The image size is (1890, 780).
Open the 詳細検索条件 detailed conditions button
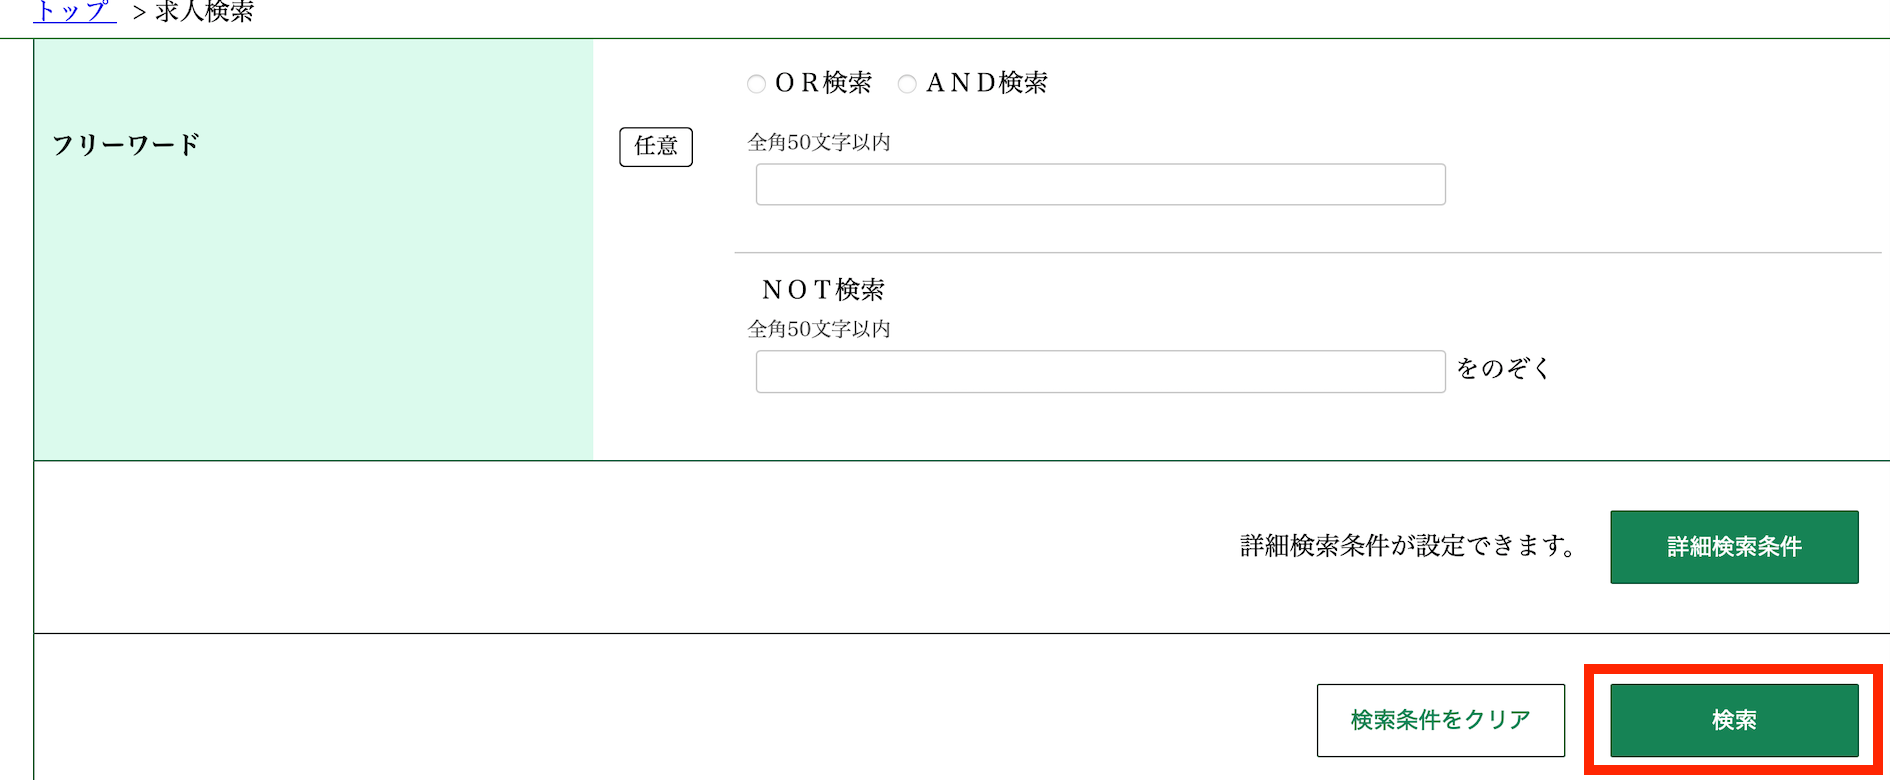pyautogui.click(x=1734, y=547)
